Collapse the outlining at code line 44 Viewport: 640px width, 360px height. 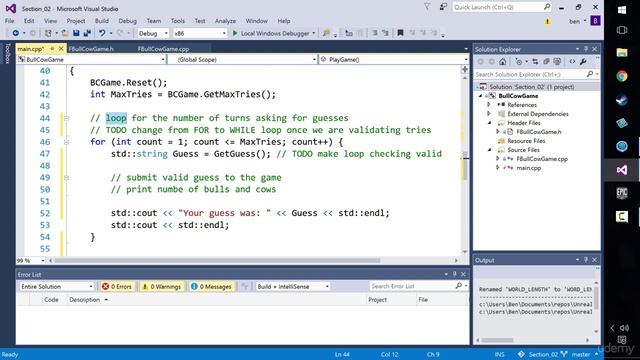66,118
